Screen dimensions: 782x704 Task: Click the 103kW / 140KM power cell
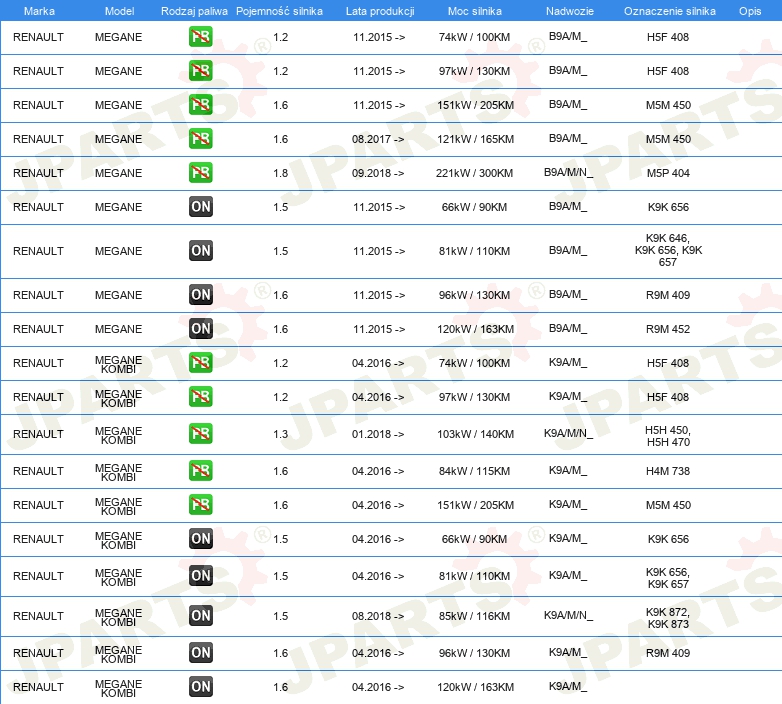point(475,434)
